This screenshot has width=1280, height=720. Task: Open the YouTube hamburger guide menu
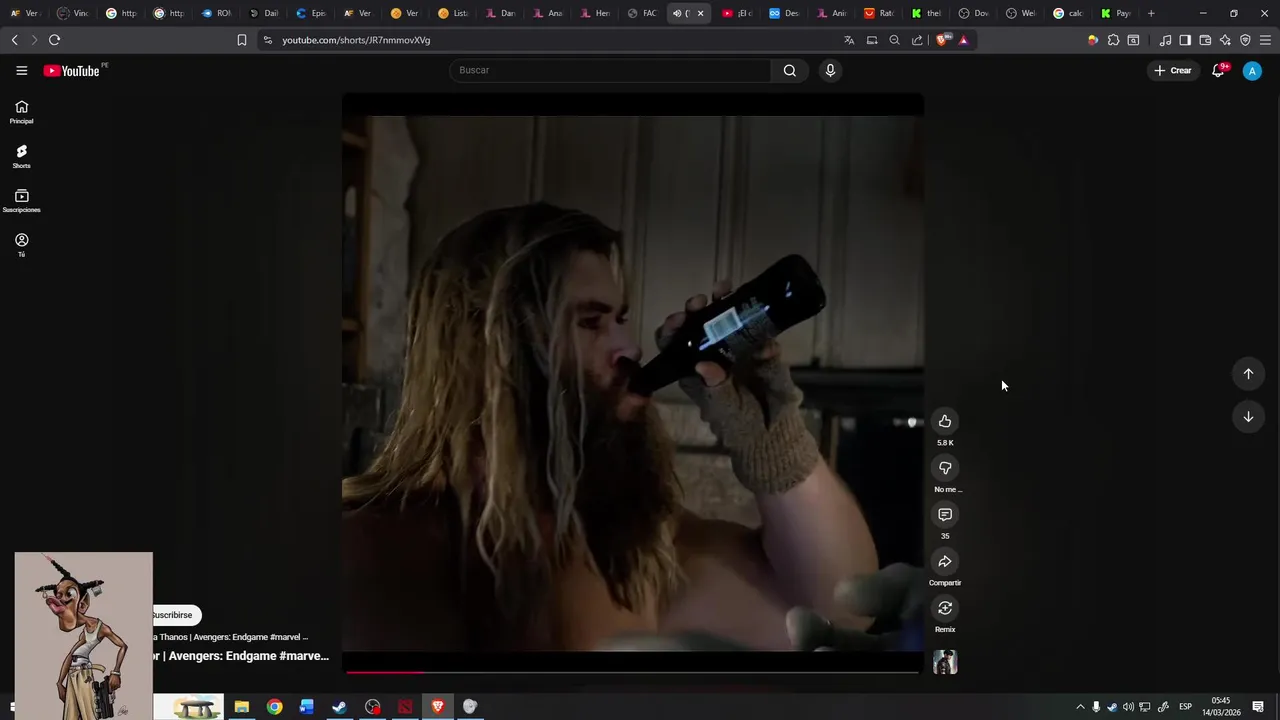[x=22, y=70]
